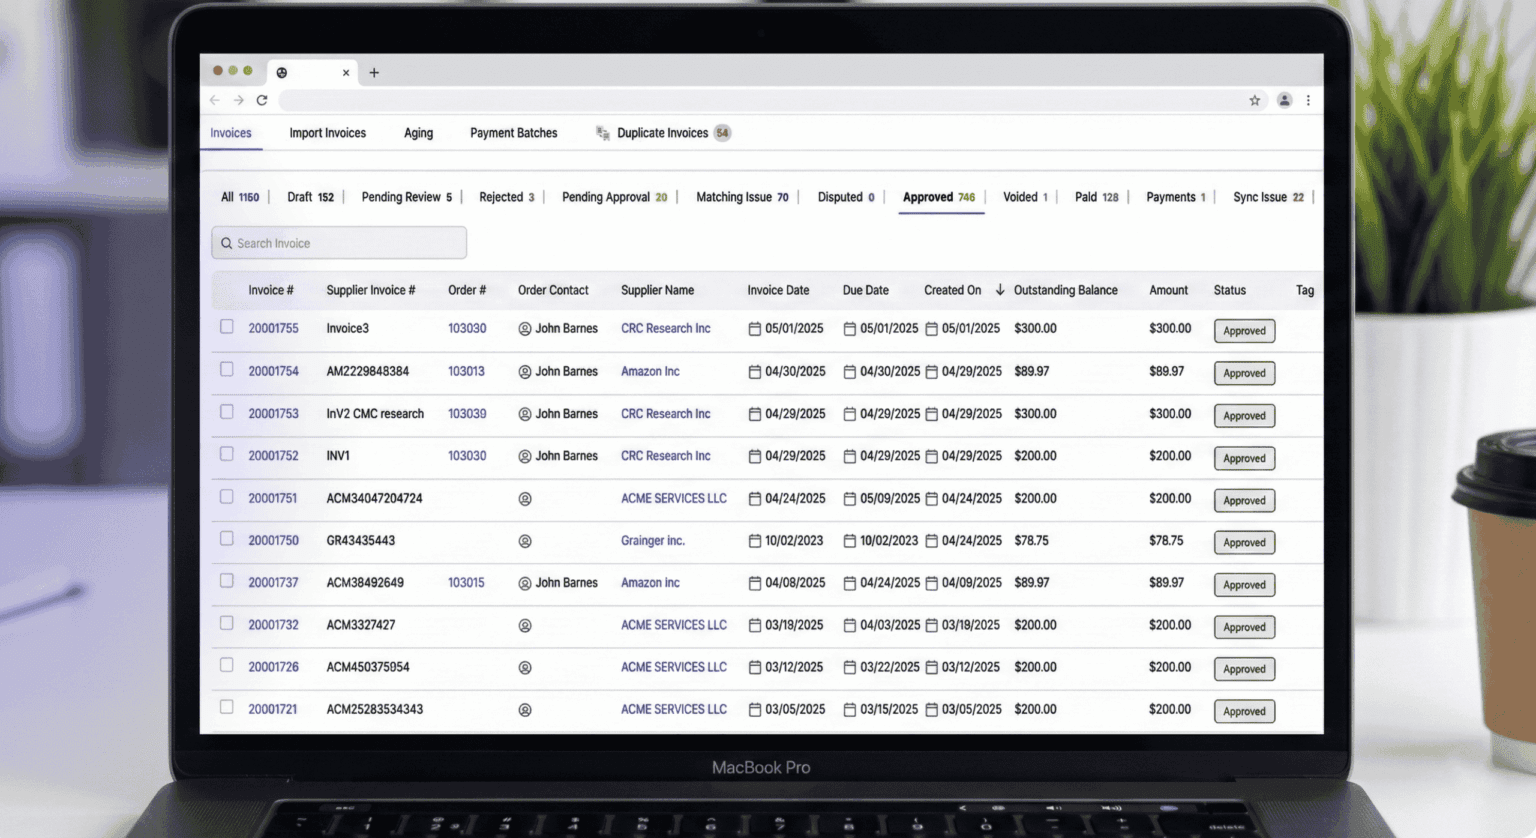
Task: Open order 103013 link
Action: pyautogui.click(x=466, y=372)
